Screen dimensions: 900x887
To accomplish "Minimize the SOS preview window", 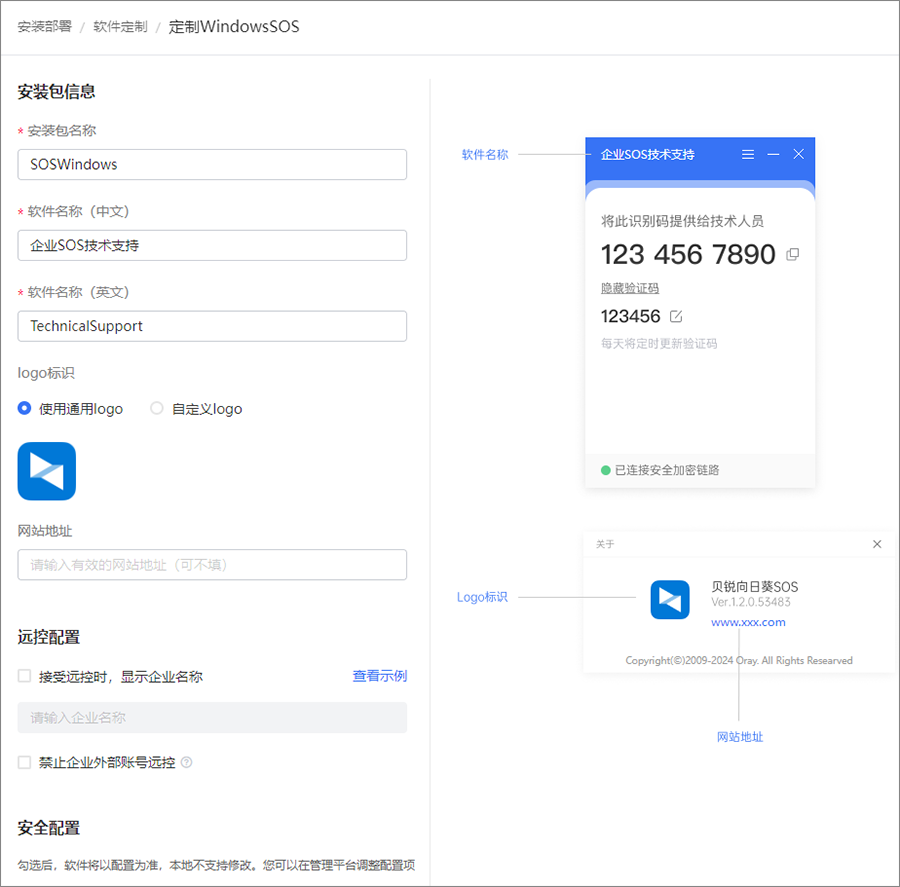I will 773,155.
